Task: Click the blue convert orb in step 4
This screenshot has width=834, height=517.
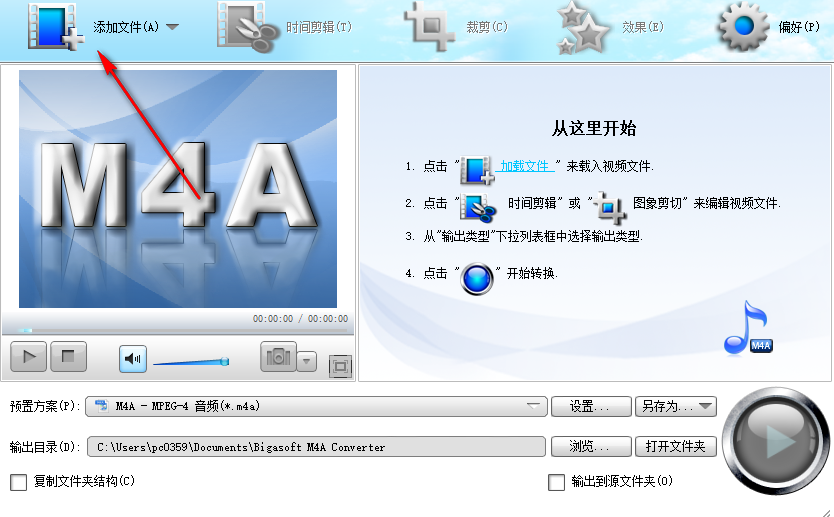Action: (477, 279)
